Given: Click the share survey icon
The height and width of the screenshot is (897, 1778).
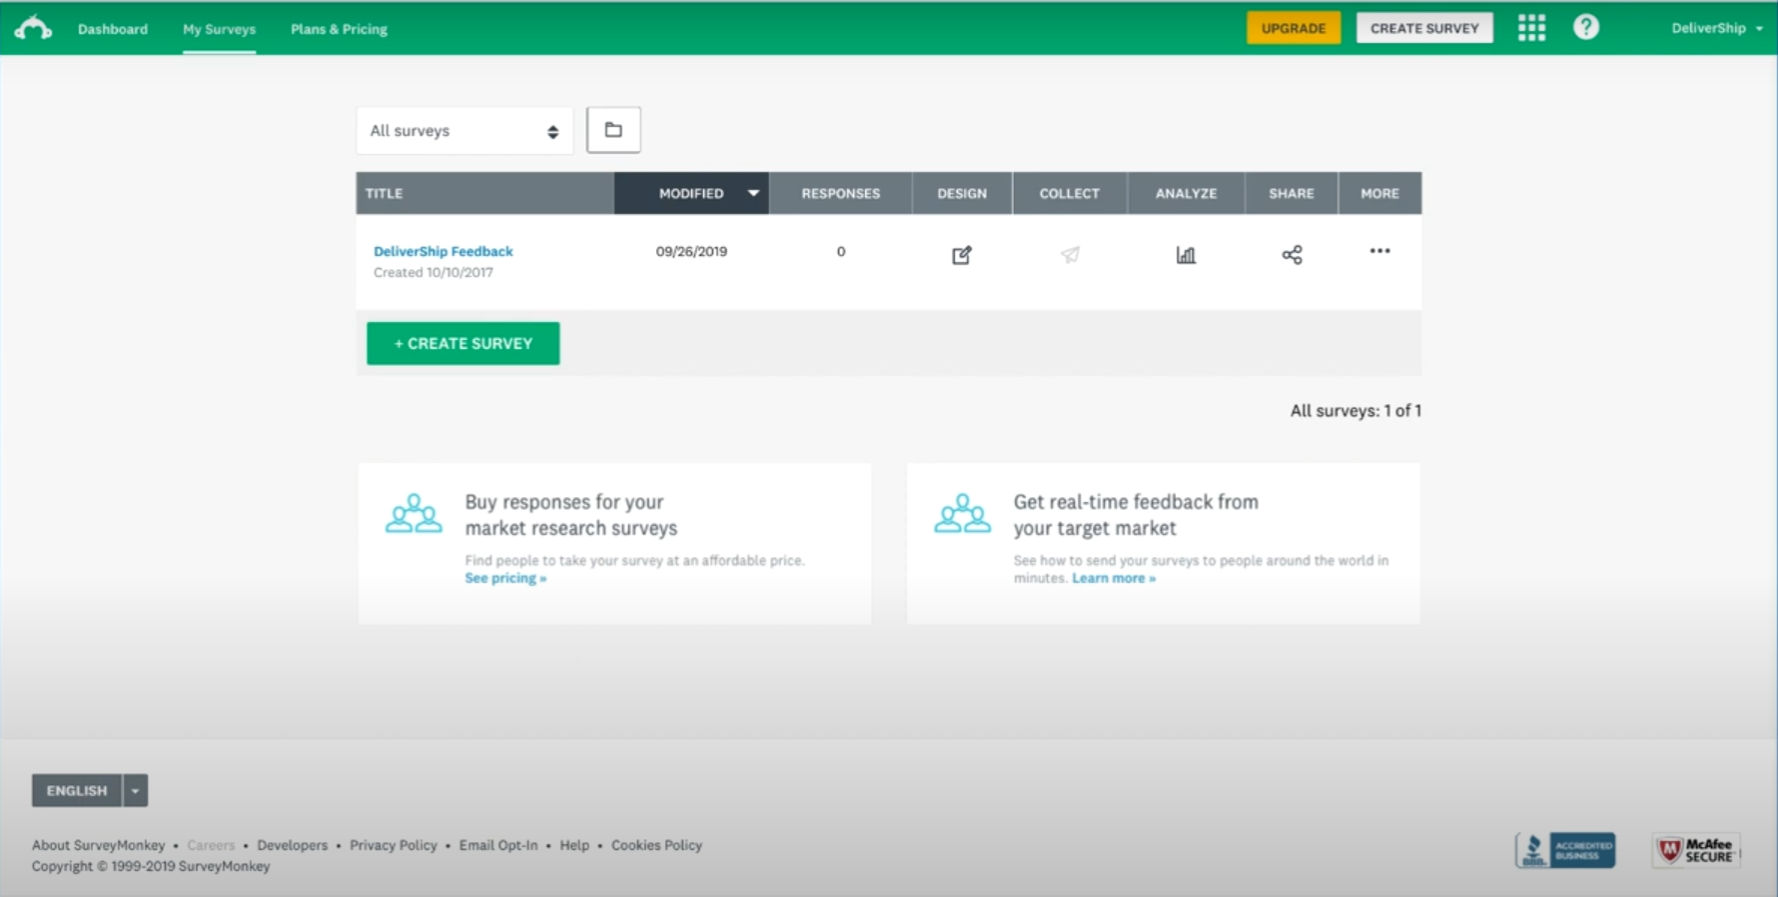Looking at the screenshot, I should click(1292, 255).
